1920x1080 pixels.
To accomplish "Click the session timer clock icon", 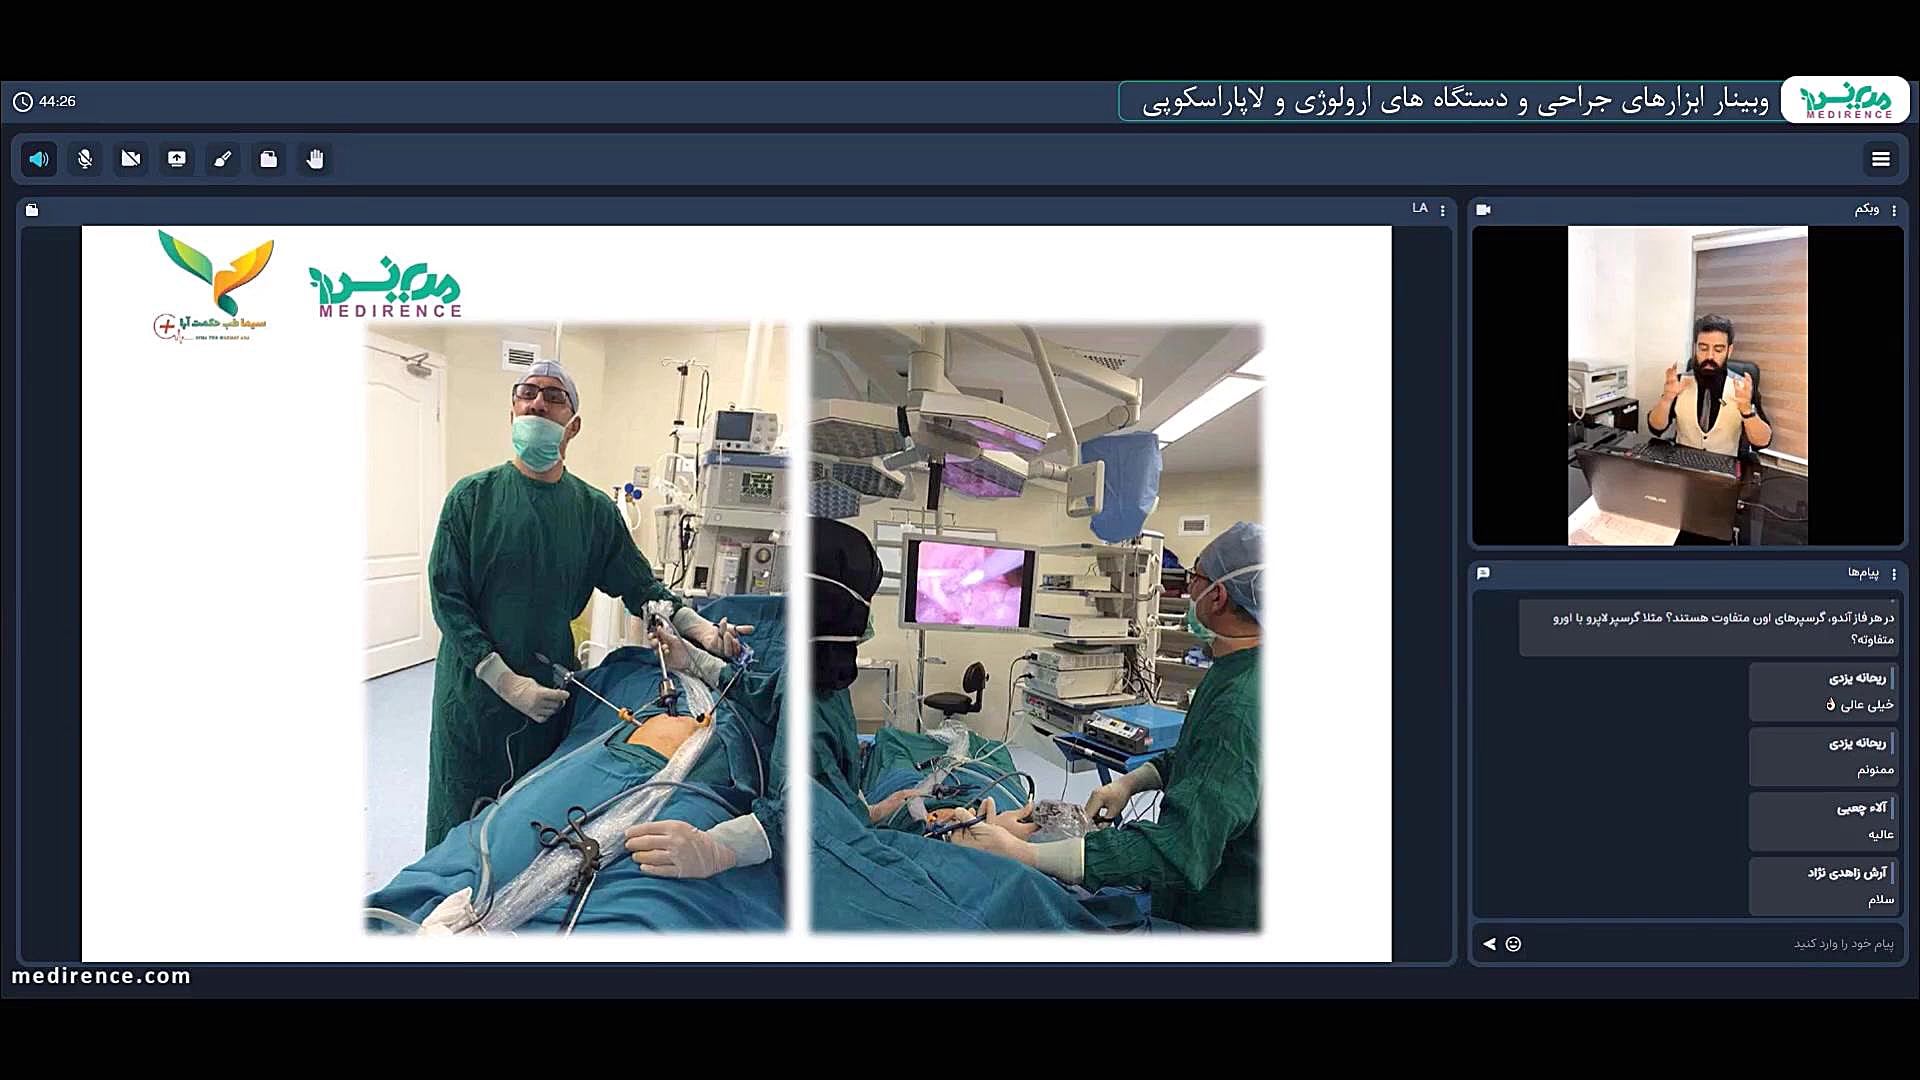I will tap(23, 102).
